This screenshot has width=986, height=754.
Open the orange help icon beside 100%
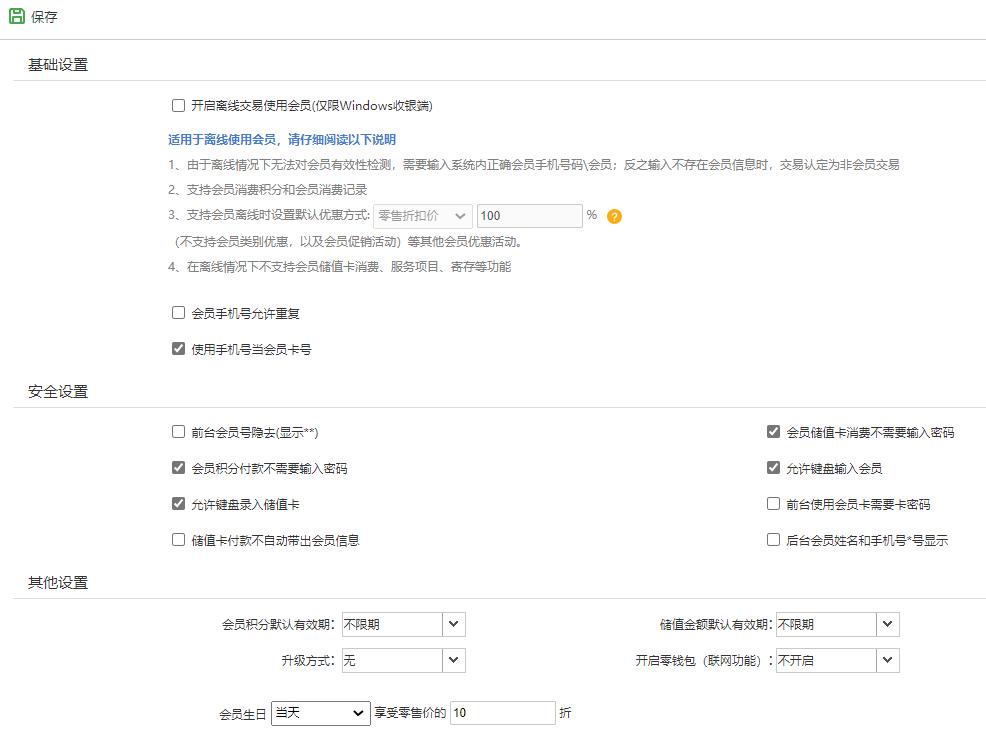pos(615,215)
